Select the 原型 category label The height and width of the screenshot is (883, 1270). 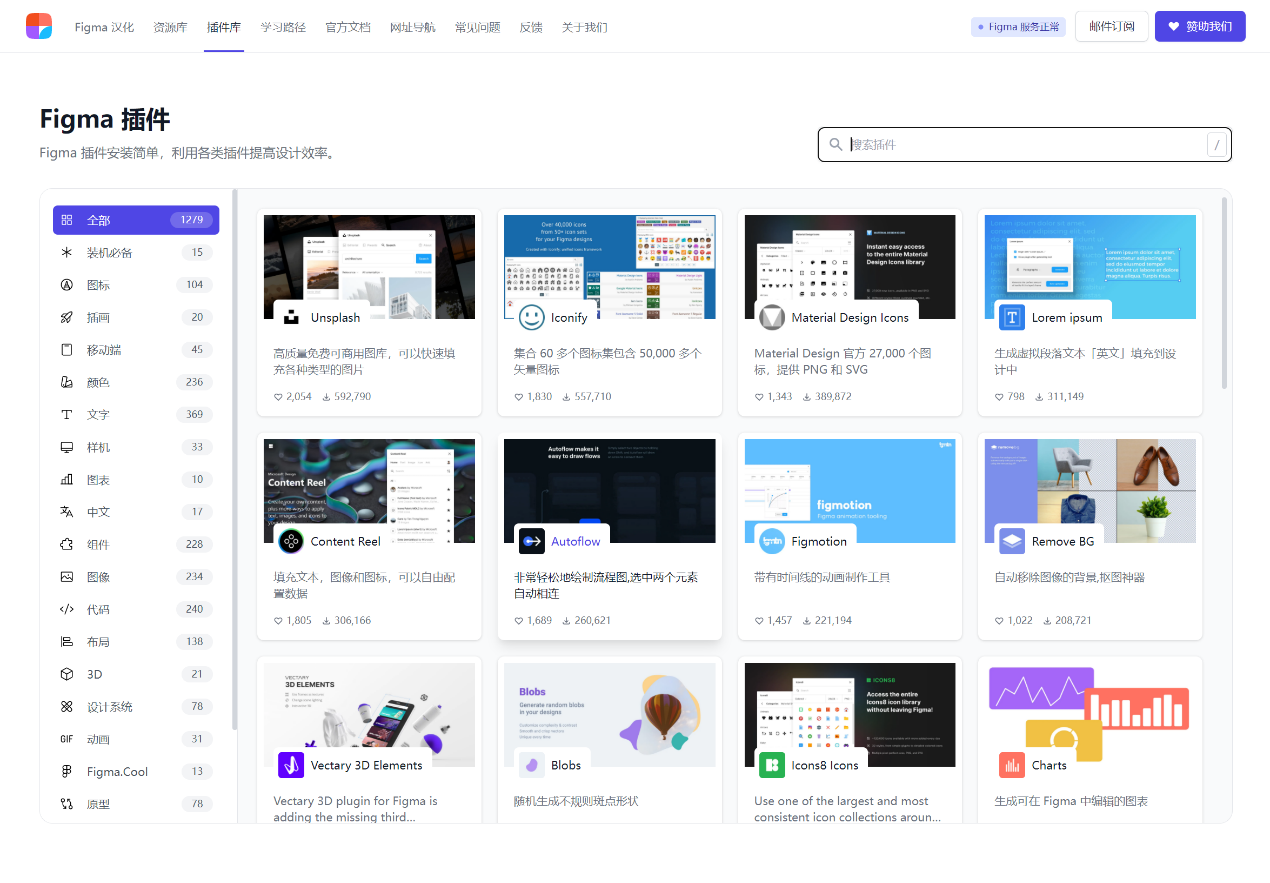pyautogui.click(x=98, y=804)
